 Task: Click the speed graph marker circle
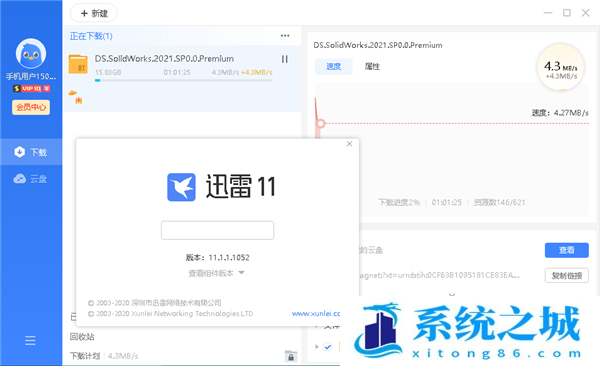coord(321,123)
